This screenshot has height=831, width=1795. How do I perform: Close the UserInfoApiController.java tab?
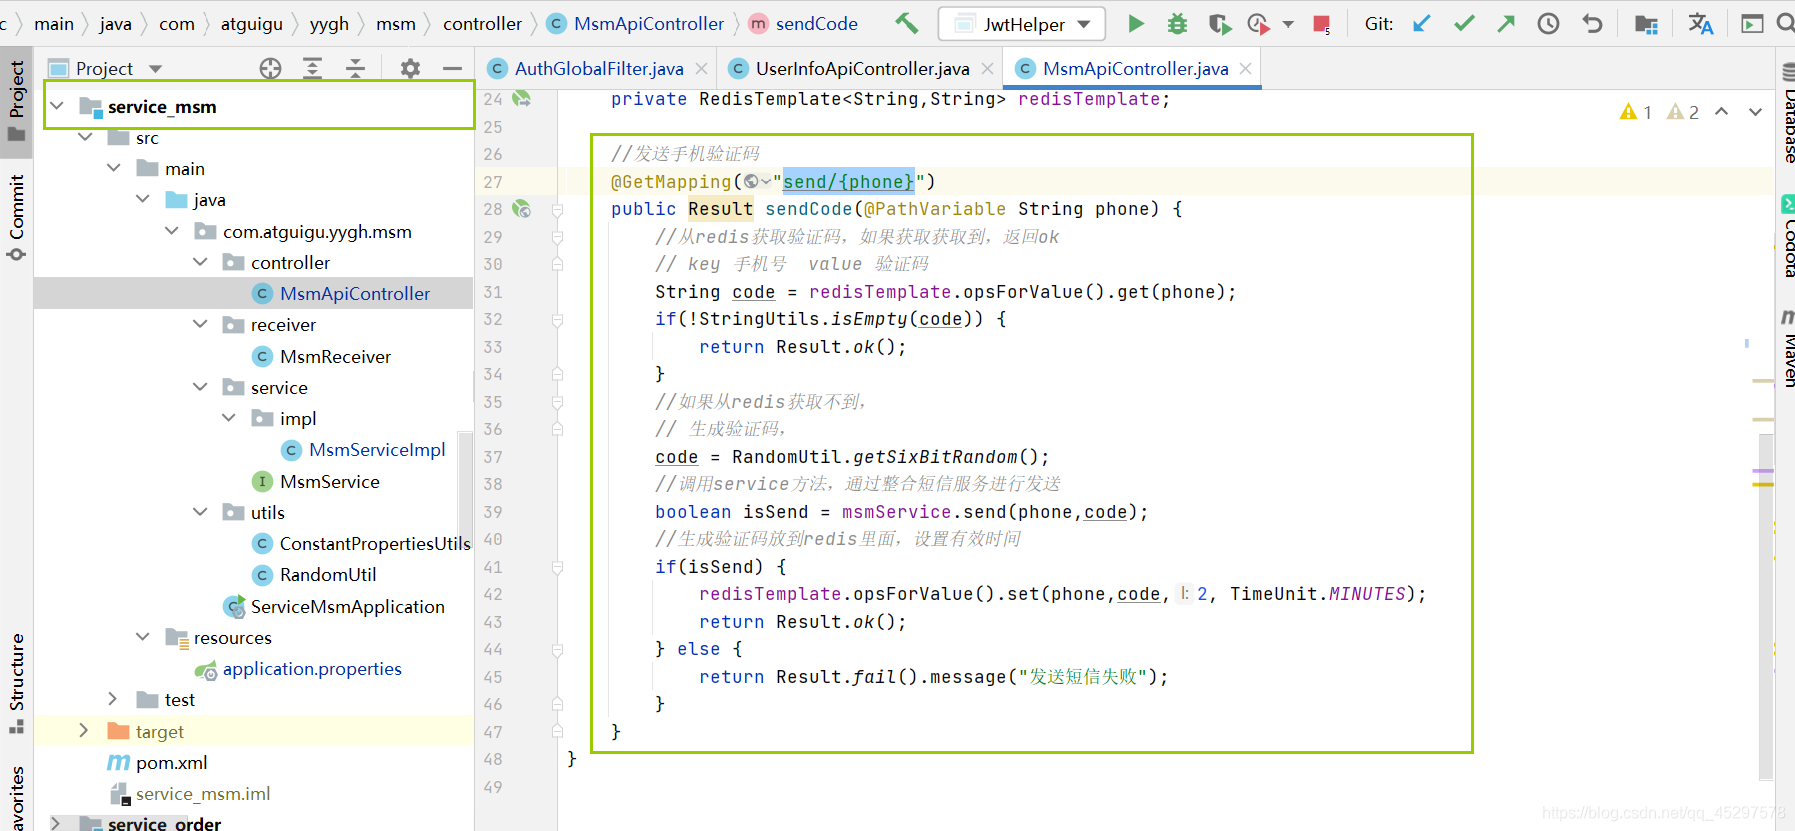click(988, 68)
